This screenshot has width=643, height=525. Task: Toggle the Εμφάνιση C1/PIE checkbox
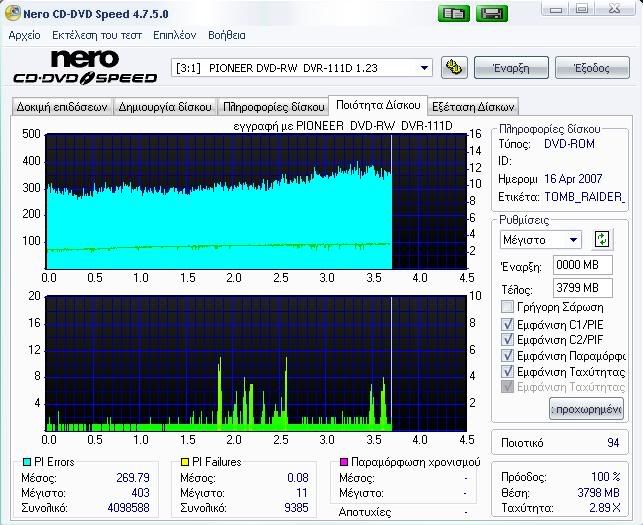pos(508,324)
